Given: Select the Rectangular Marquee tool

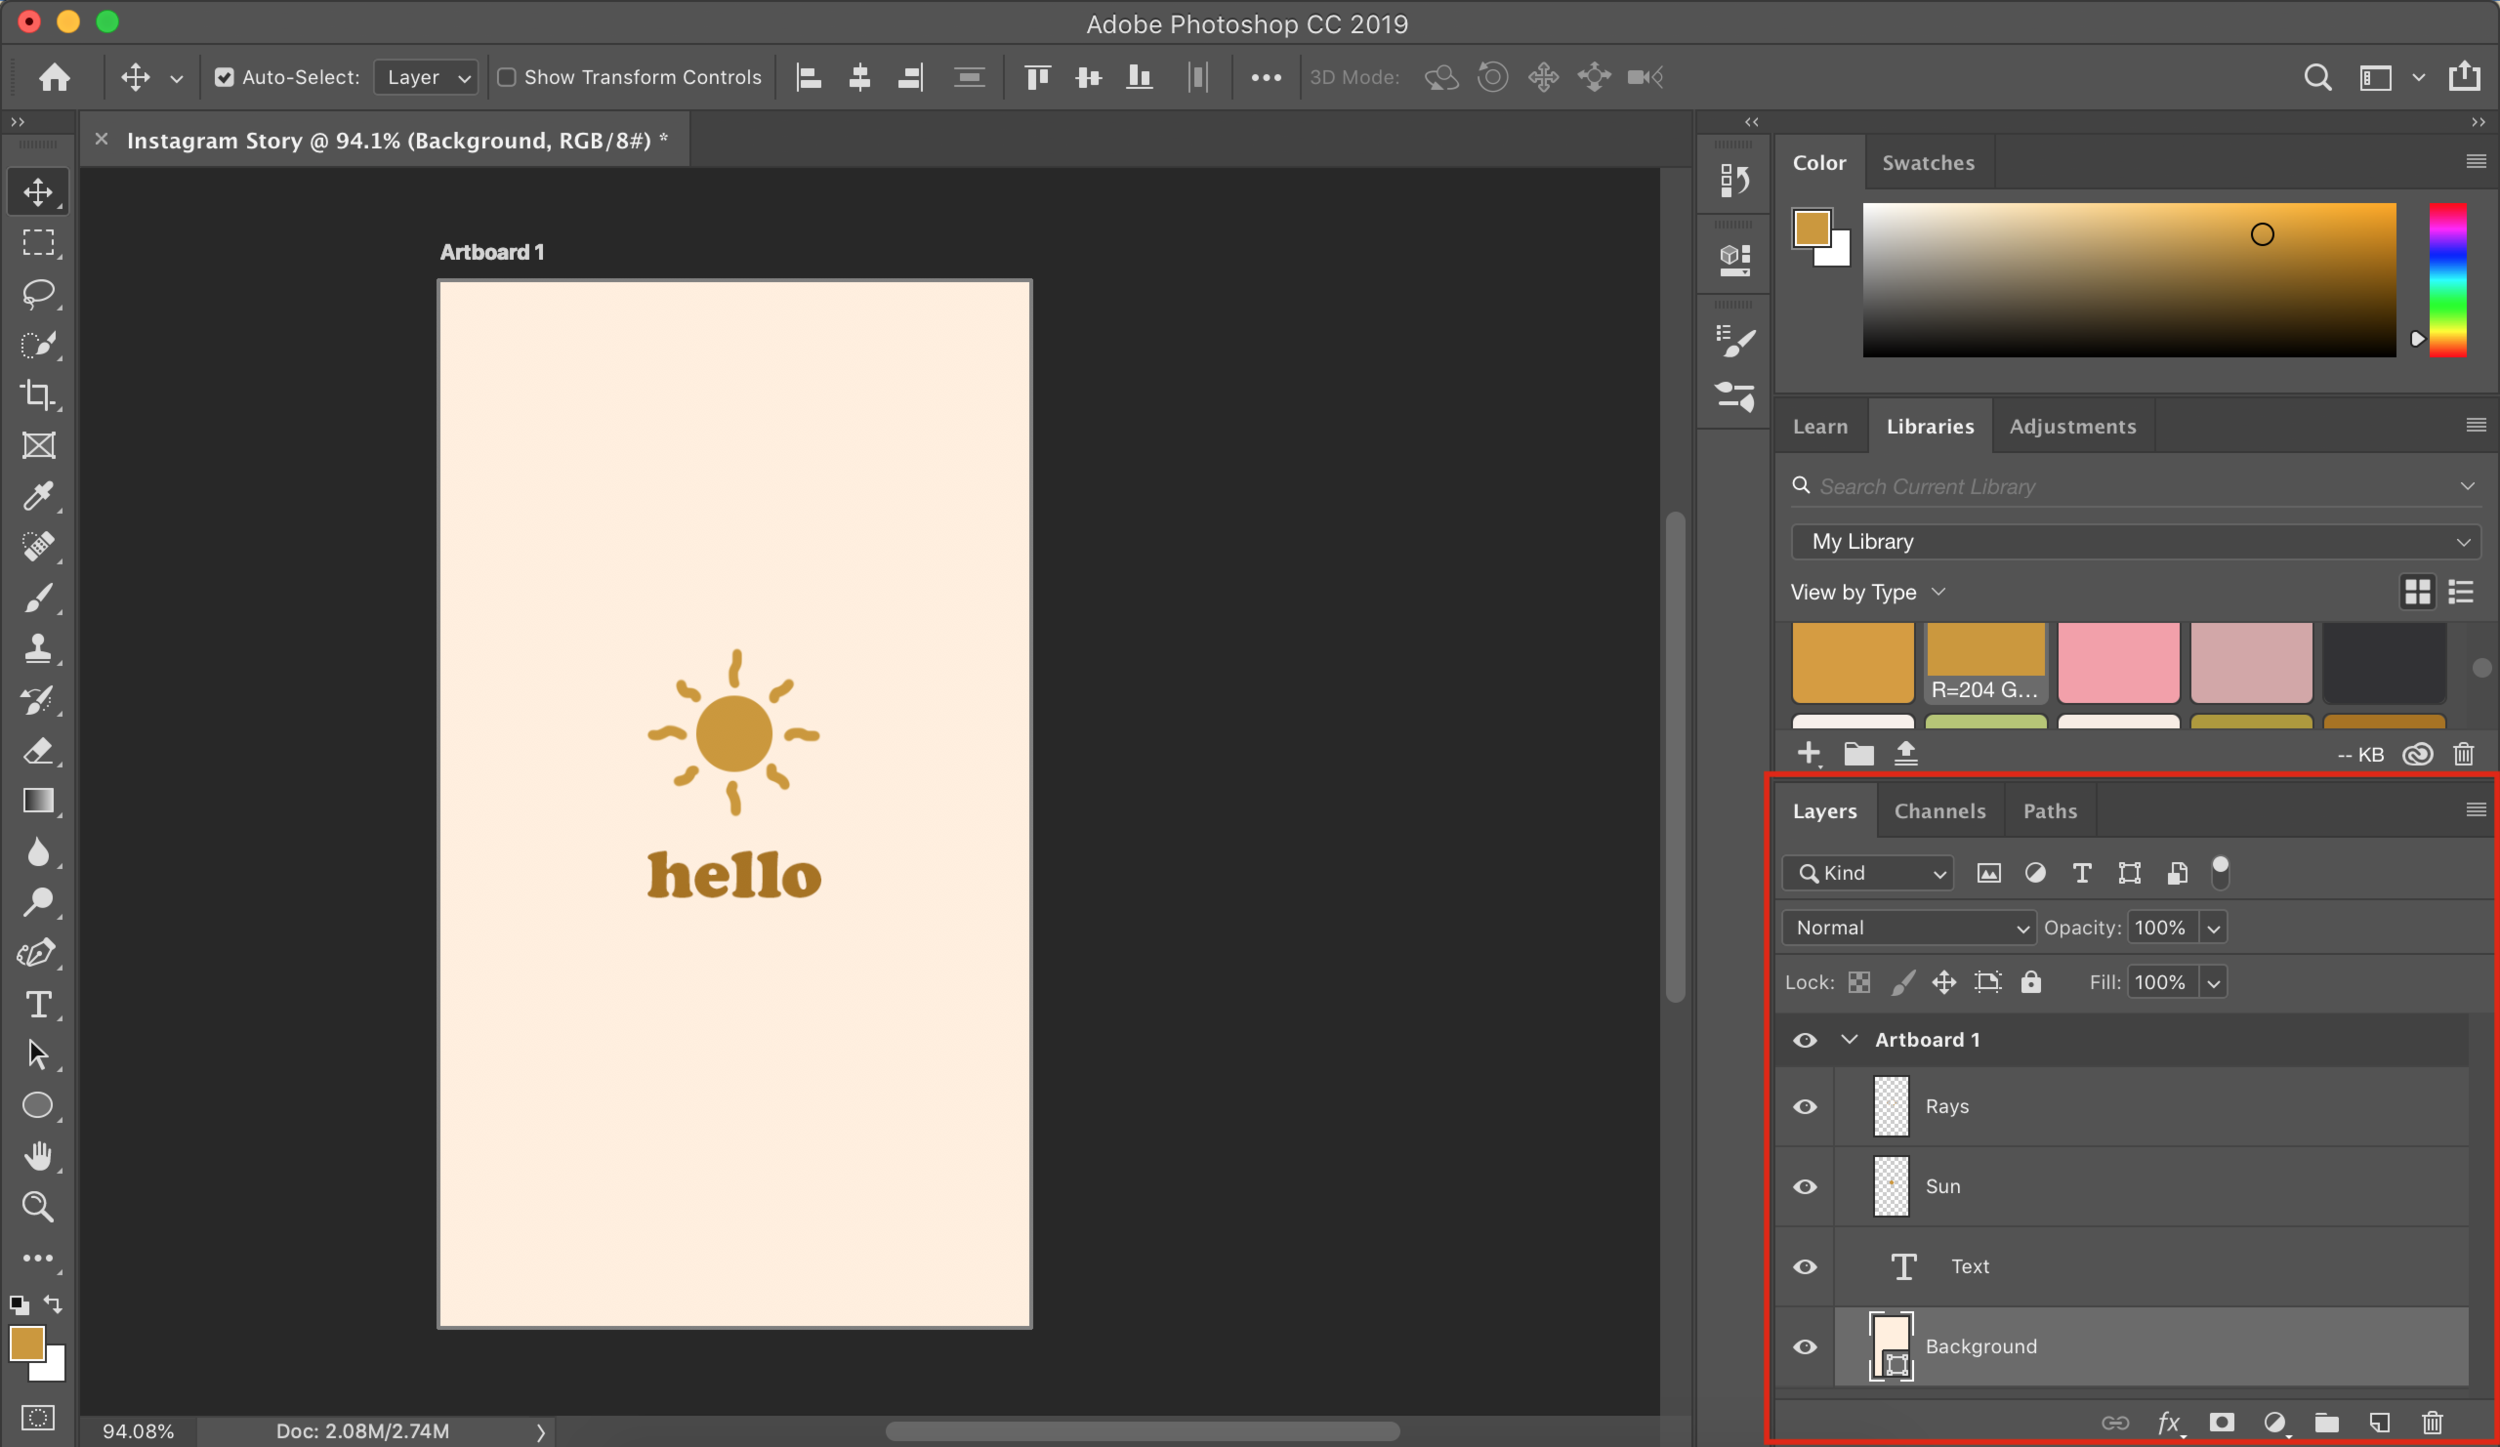Looking at the screenshot, I should click(x=38, y=242).
